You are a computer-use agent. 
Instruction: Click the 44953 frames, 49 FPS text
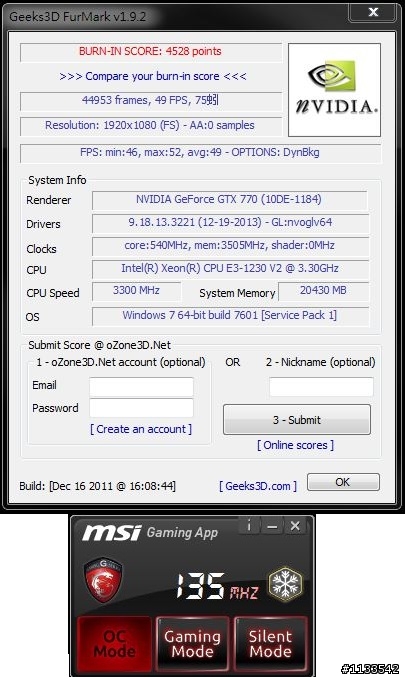(x=150, y=100)
